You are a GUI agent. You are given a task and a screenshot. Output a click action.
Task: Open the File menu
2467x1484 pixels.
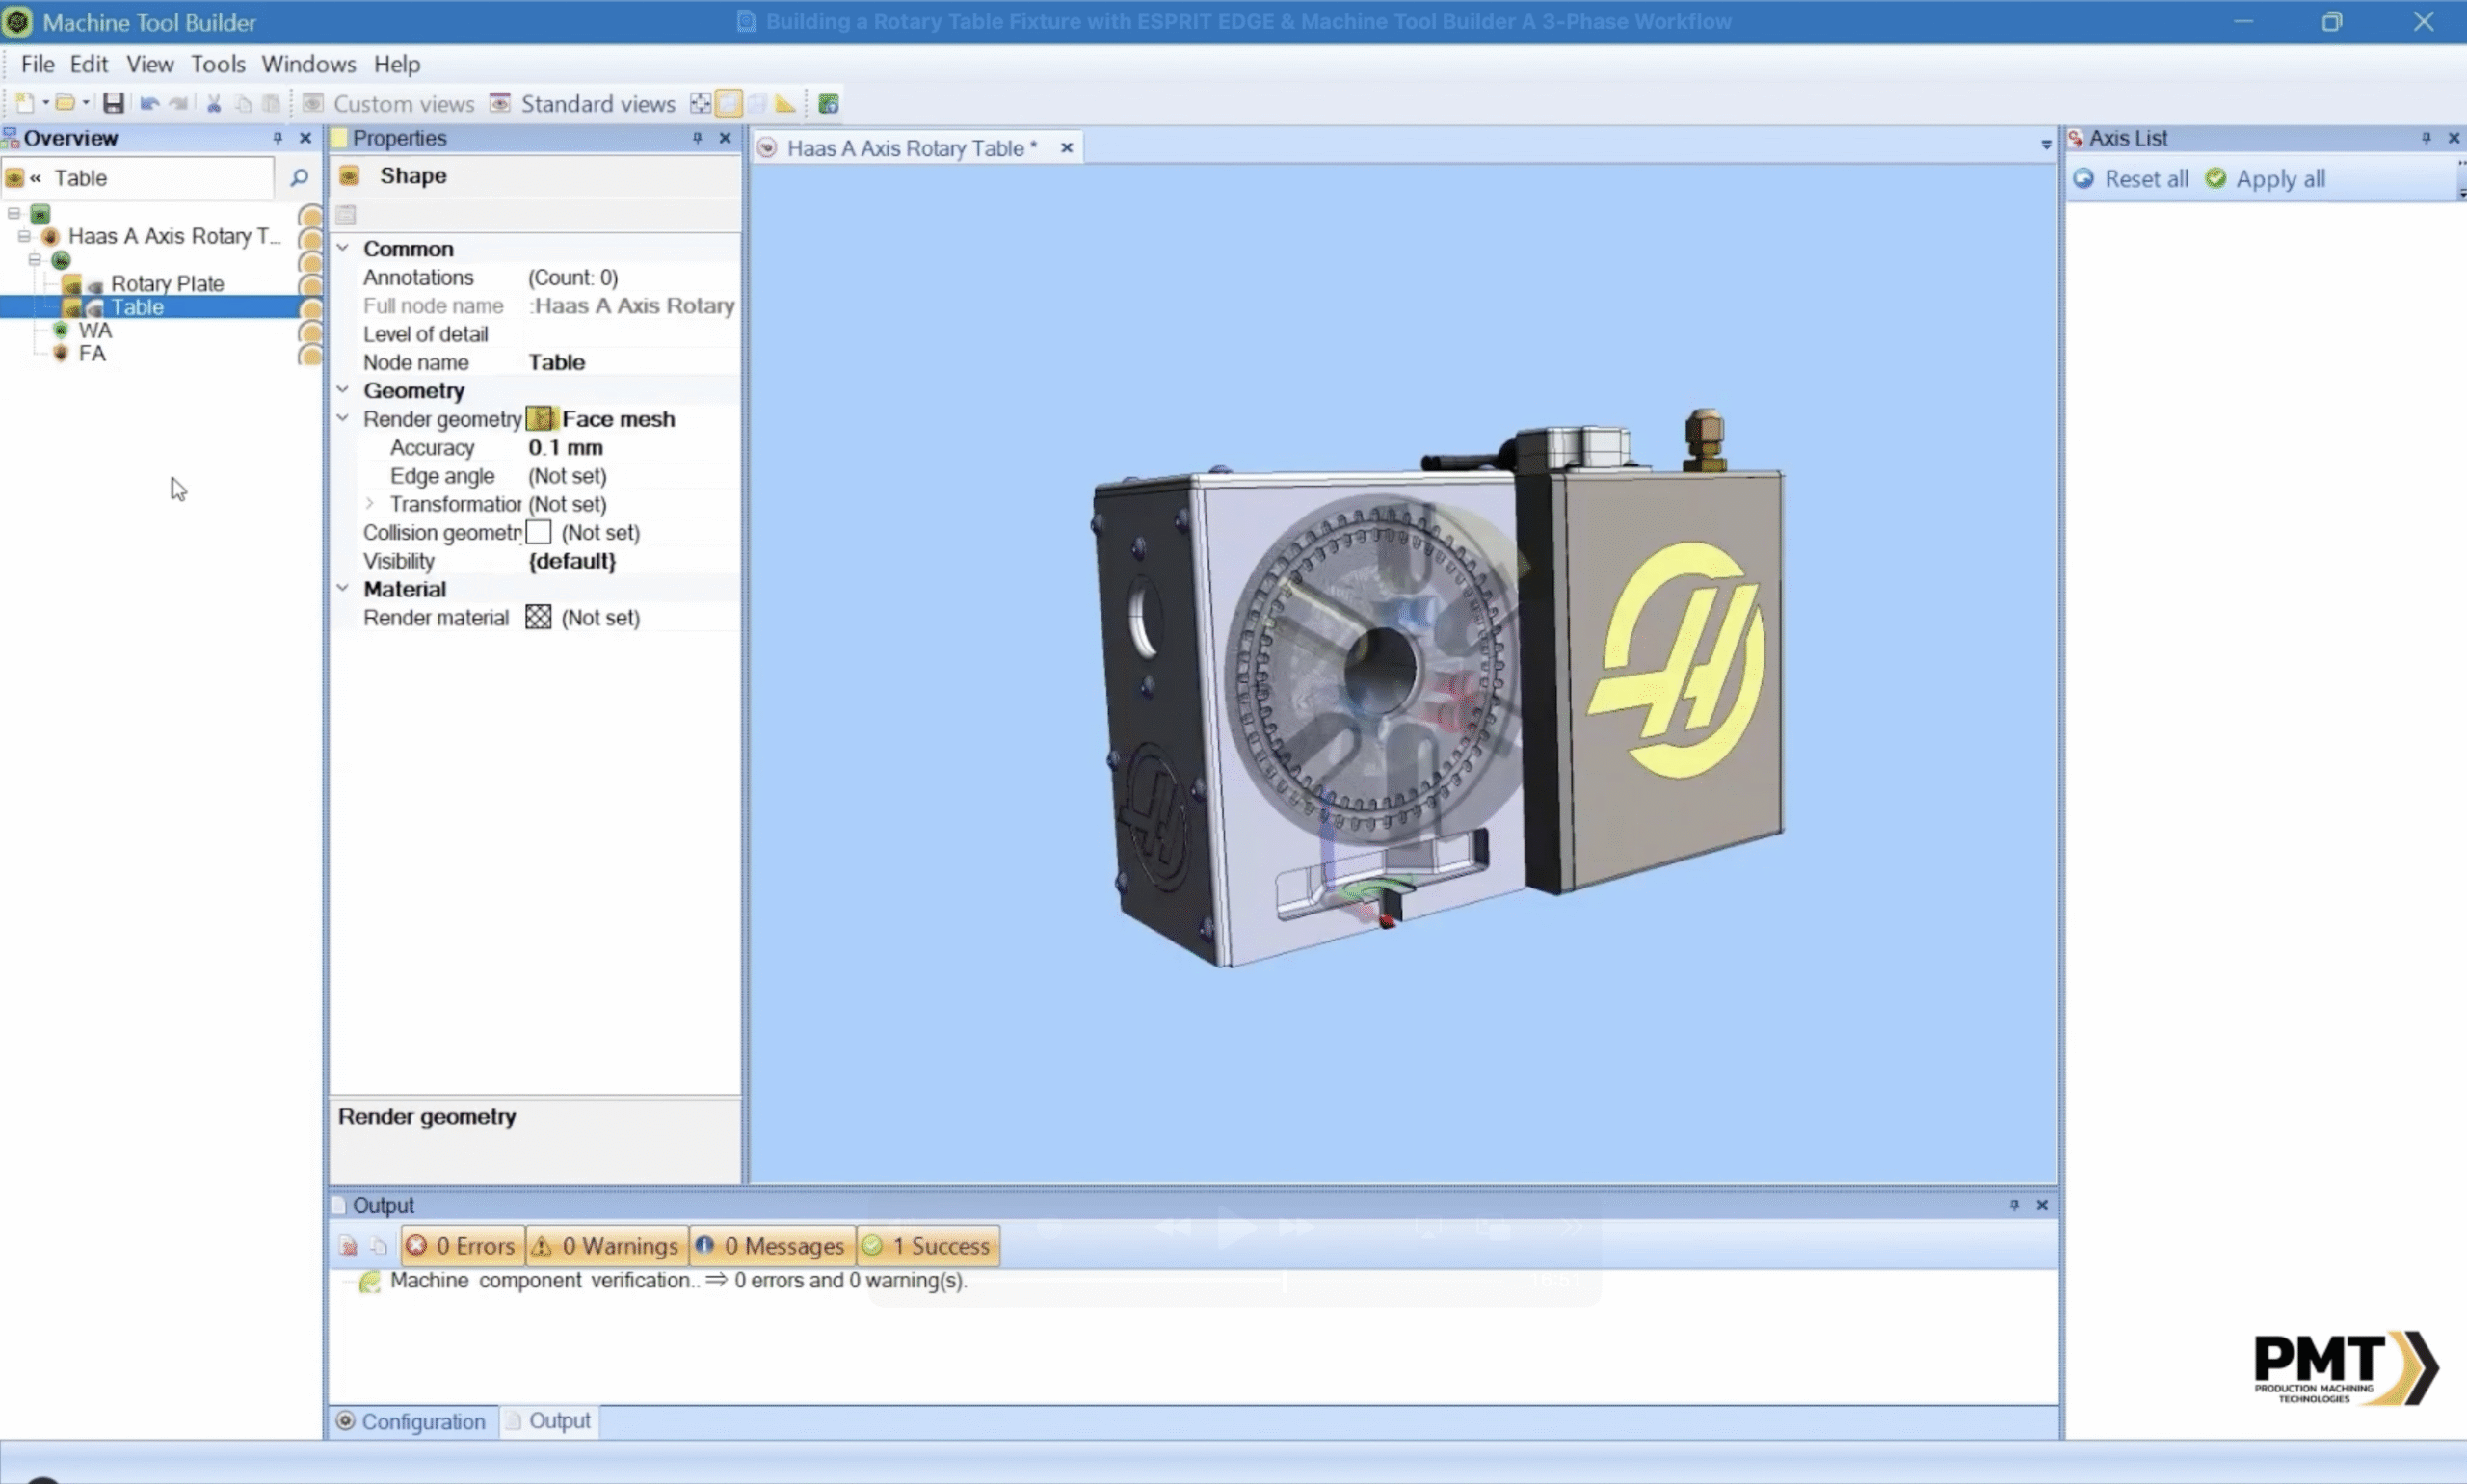(38, 64)
